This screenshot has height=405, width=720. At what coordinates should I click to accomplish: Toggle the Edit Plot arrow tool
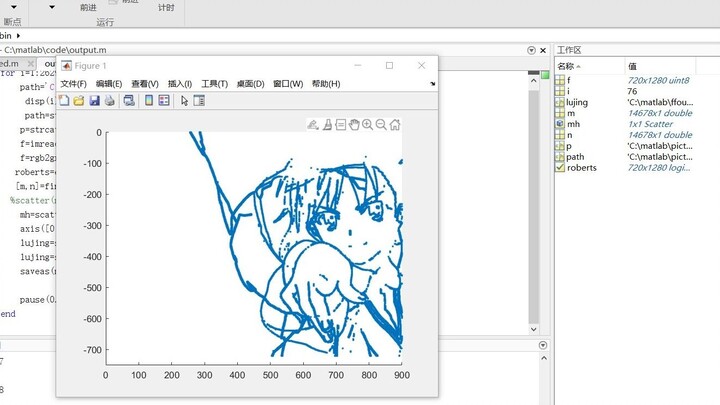(185, 101)
